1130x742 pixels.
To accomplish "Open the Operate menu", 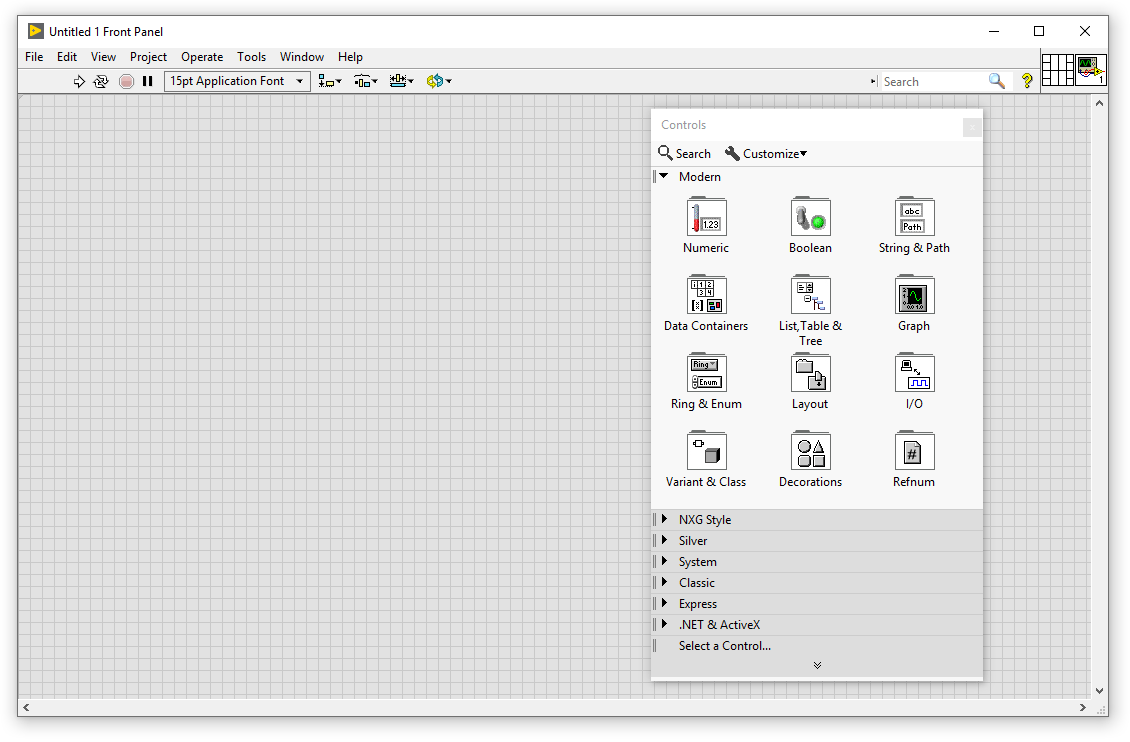I will (x=202, y=57).
